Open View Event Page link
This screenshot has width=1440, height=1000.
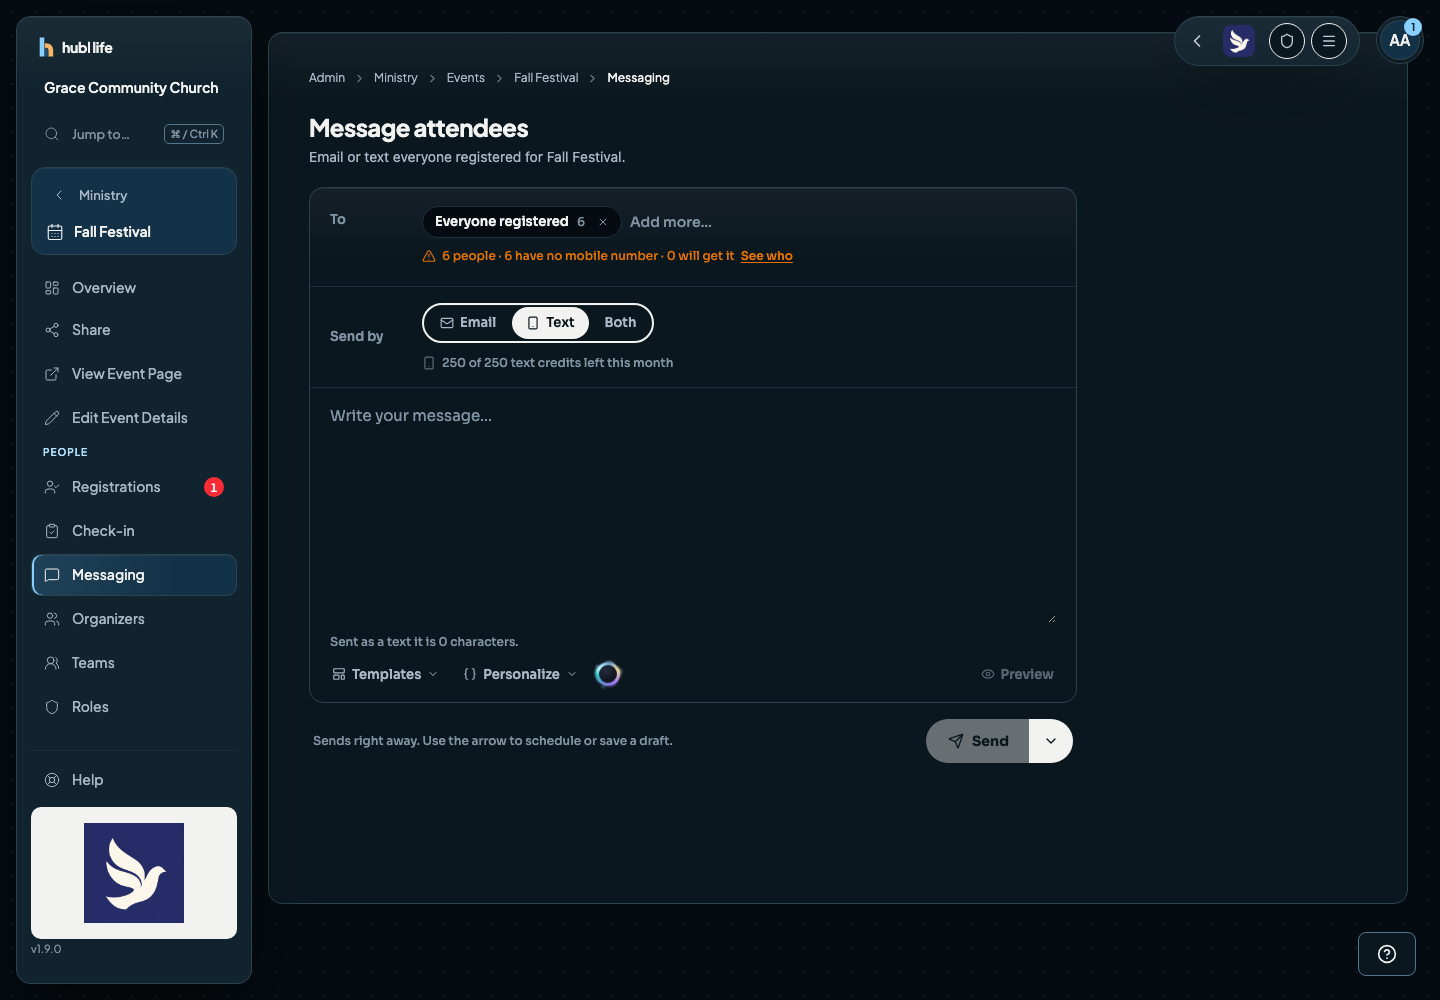(134, 374)
